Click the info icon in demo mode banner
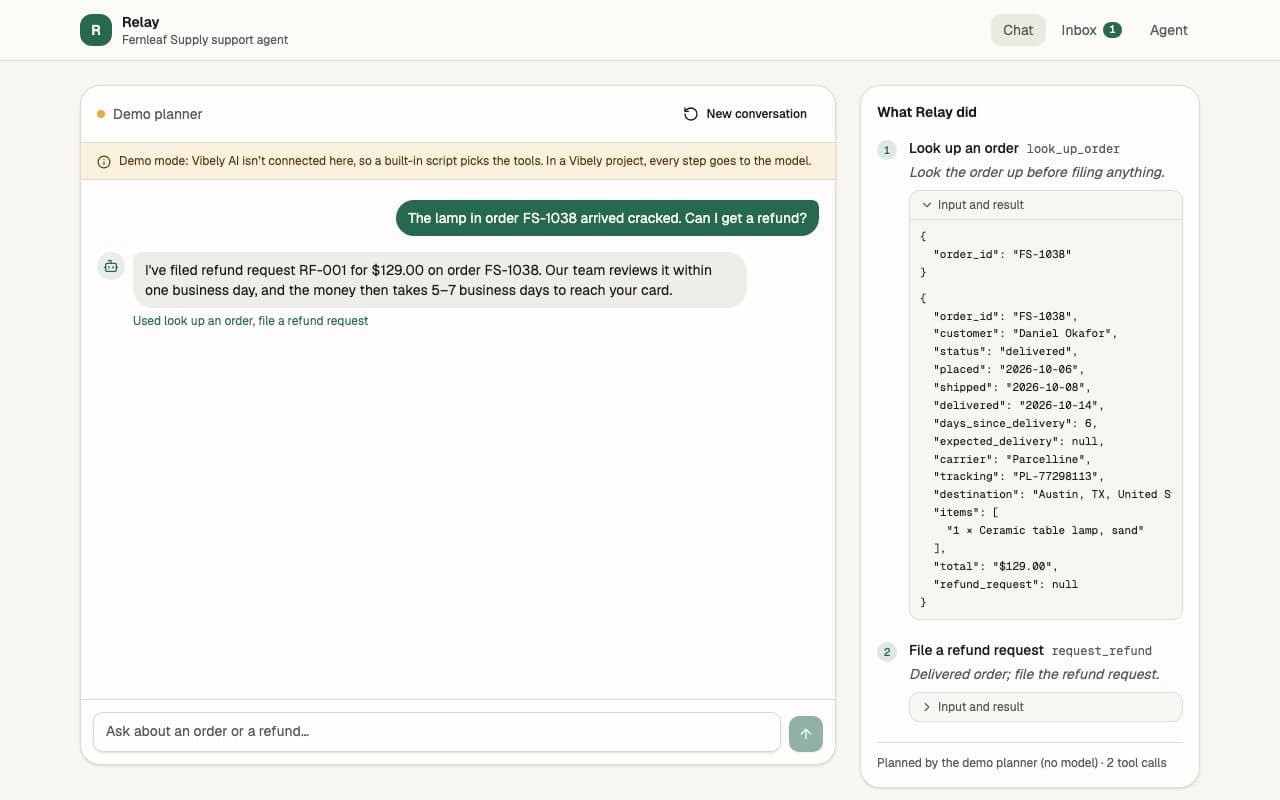 (x=104, y=161)
